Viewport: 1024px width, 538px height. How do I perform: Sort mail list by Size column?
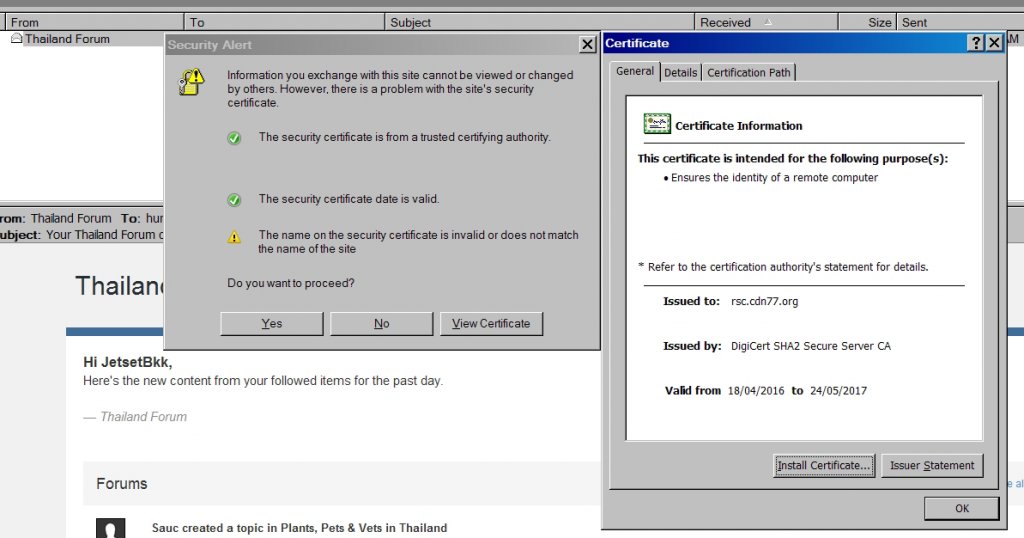click(867, 22)
